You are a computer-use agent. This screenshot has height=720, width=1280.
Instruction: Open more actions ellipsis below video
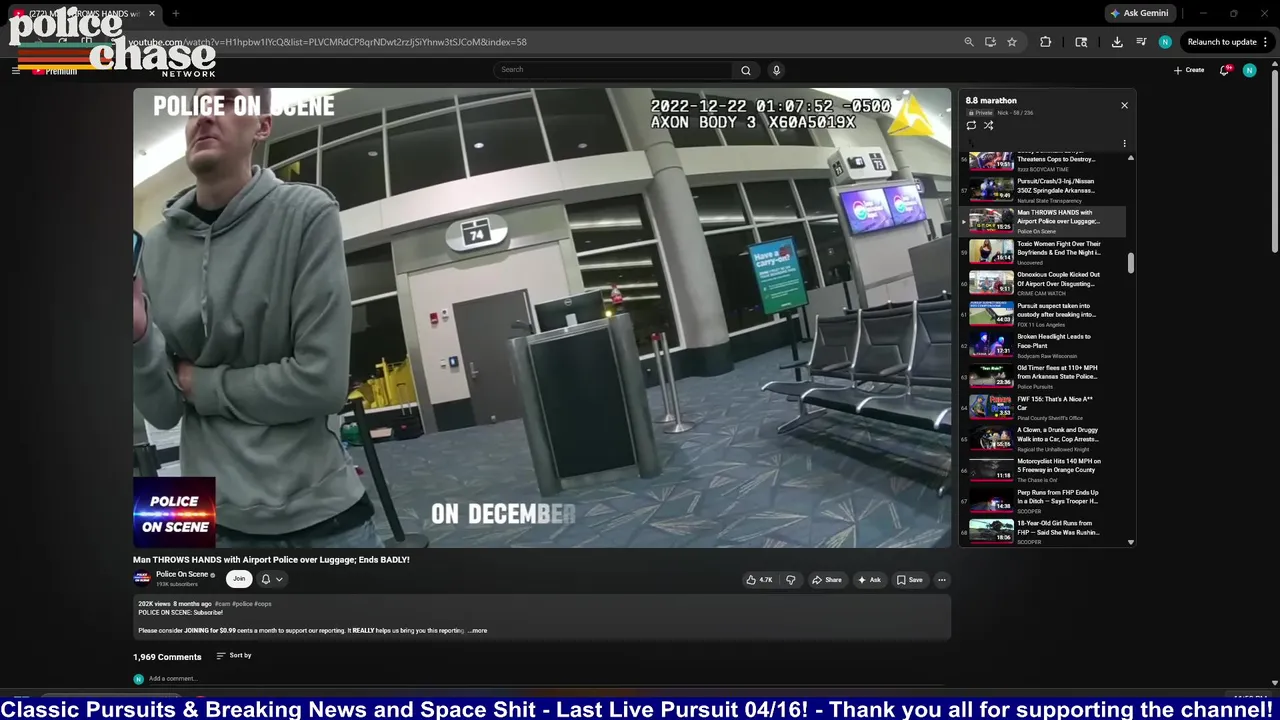[941, 580]
